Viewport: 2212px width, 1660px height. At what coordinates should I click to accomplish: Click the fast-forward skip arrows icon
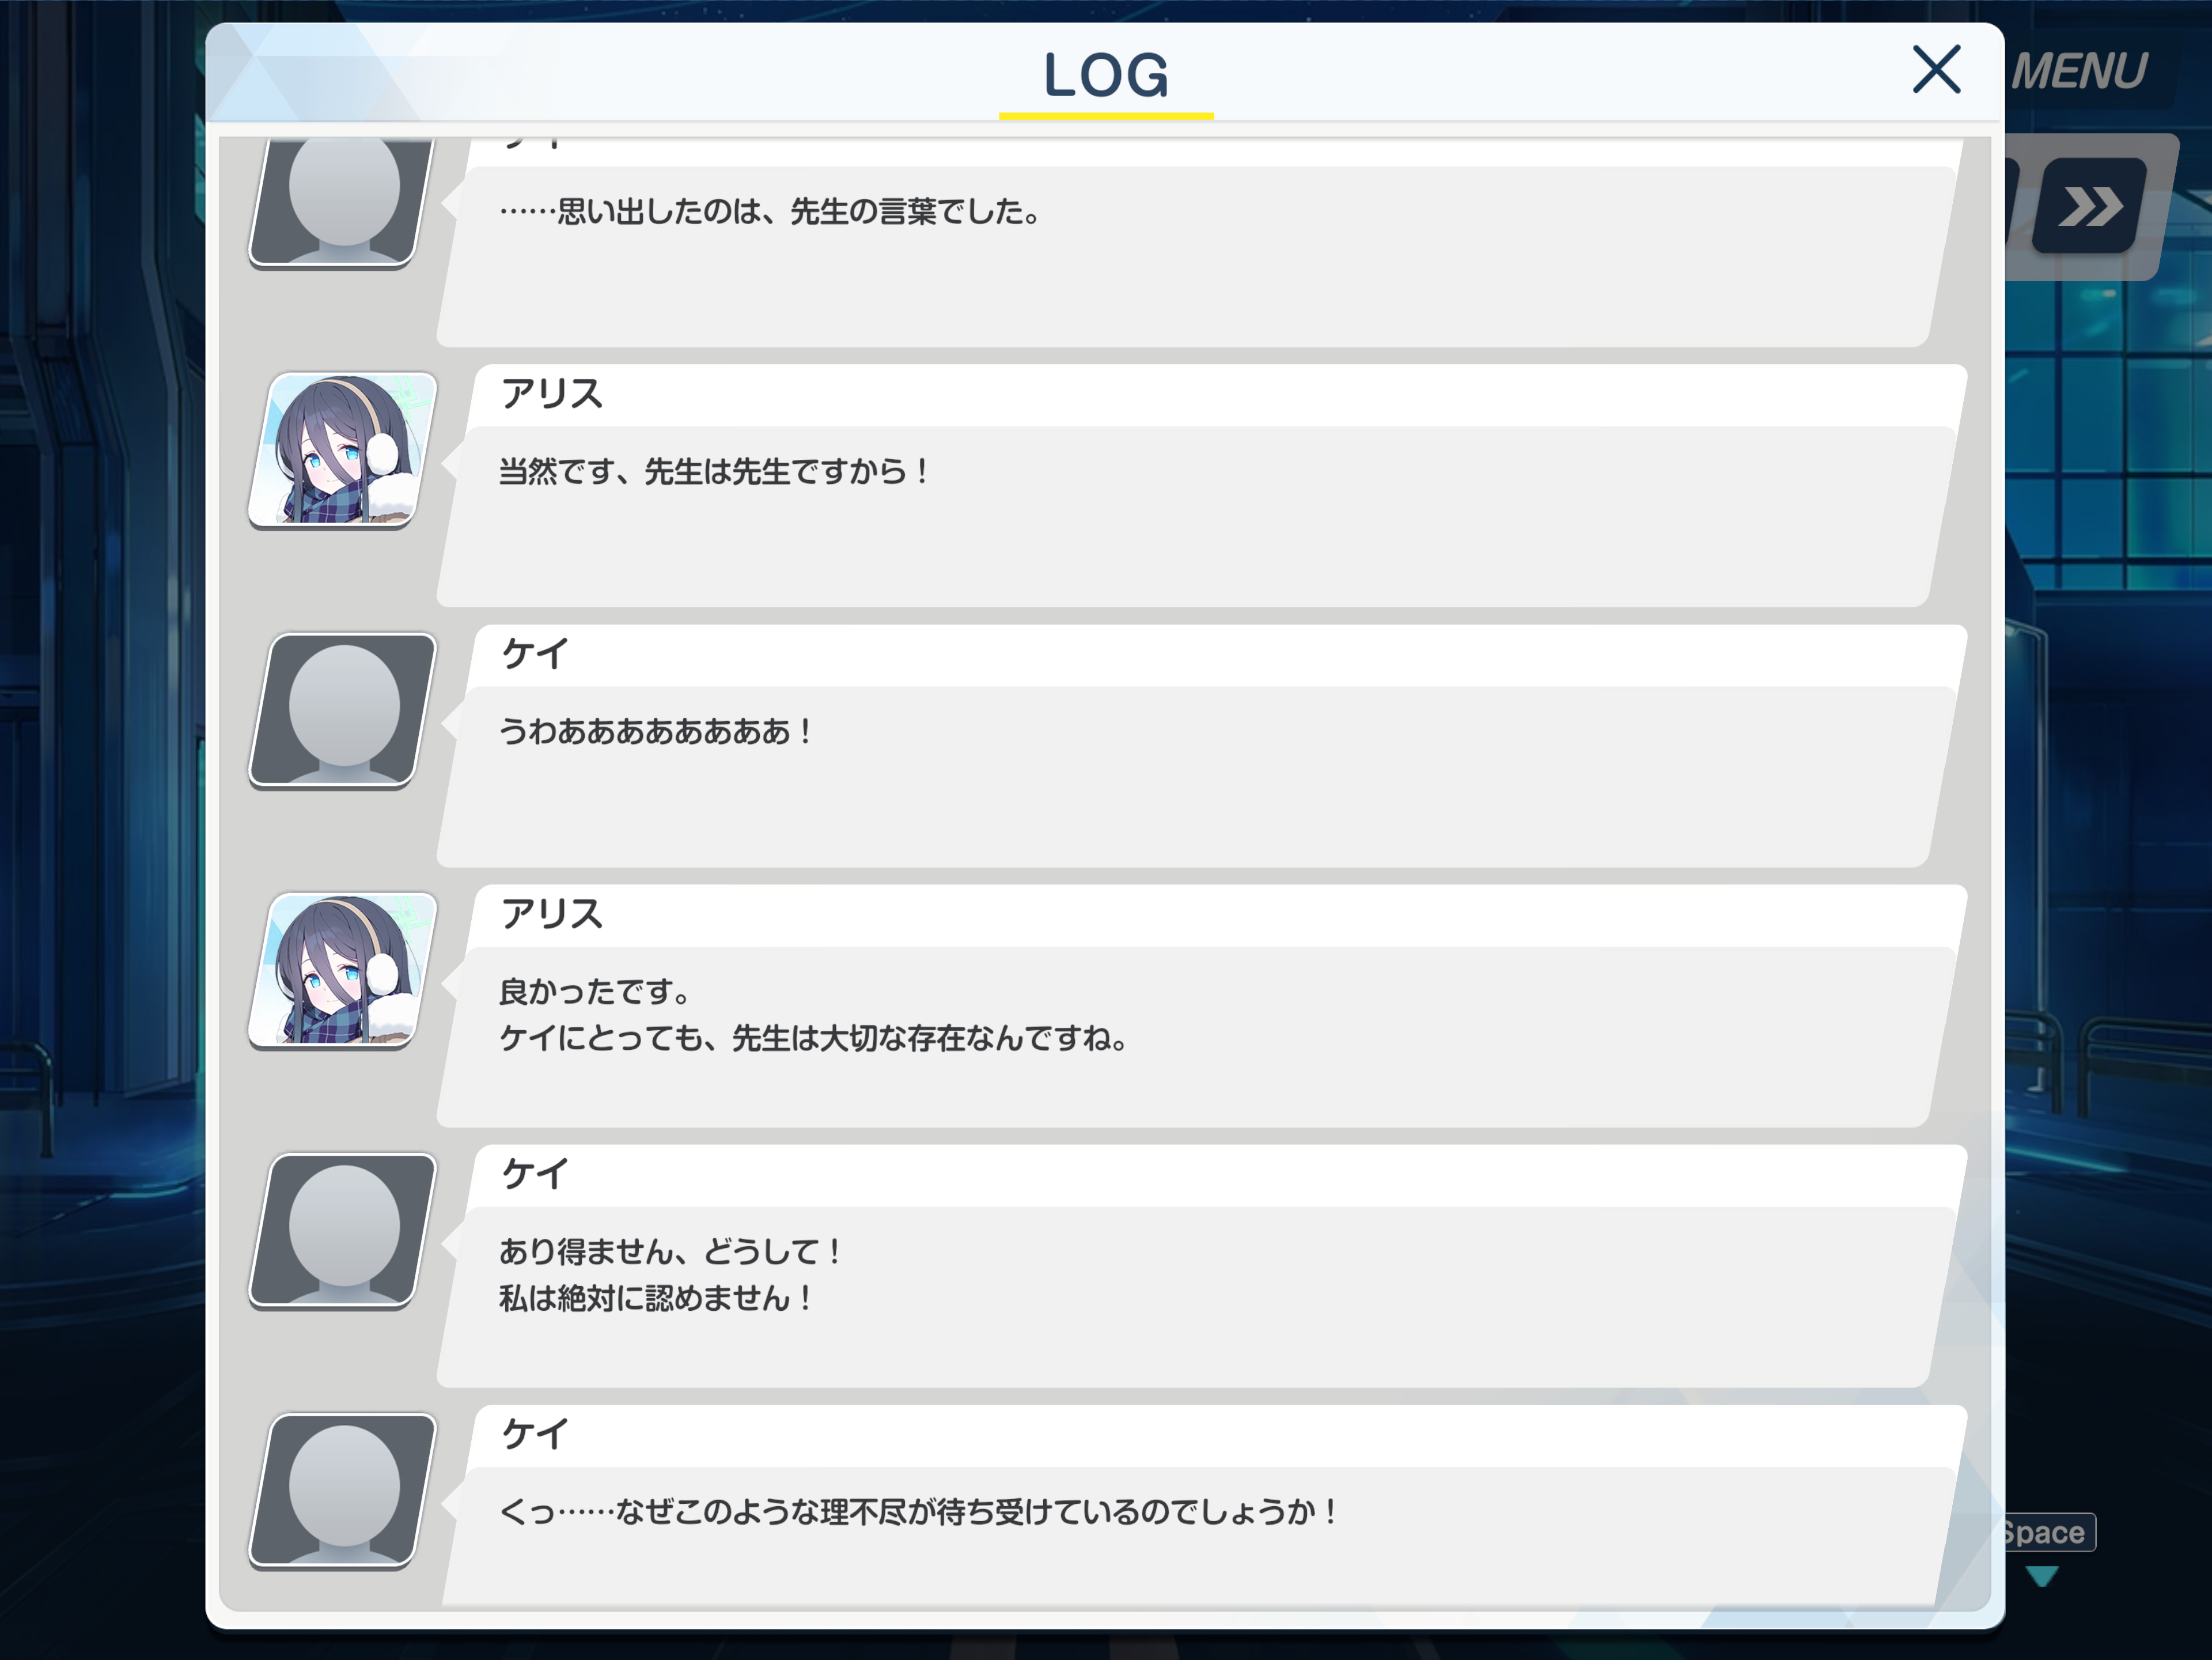tap(2089, 207)
